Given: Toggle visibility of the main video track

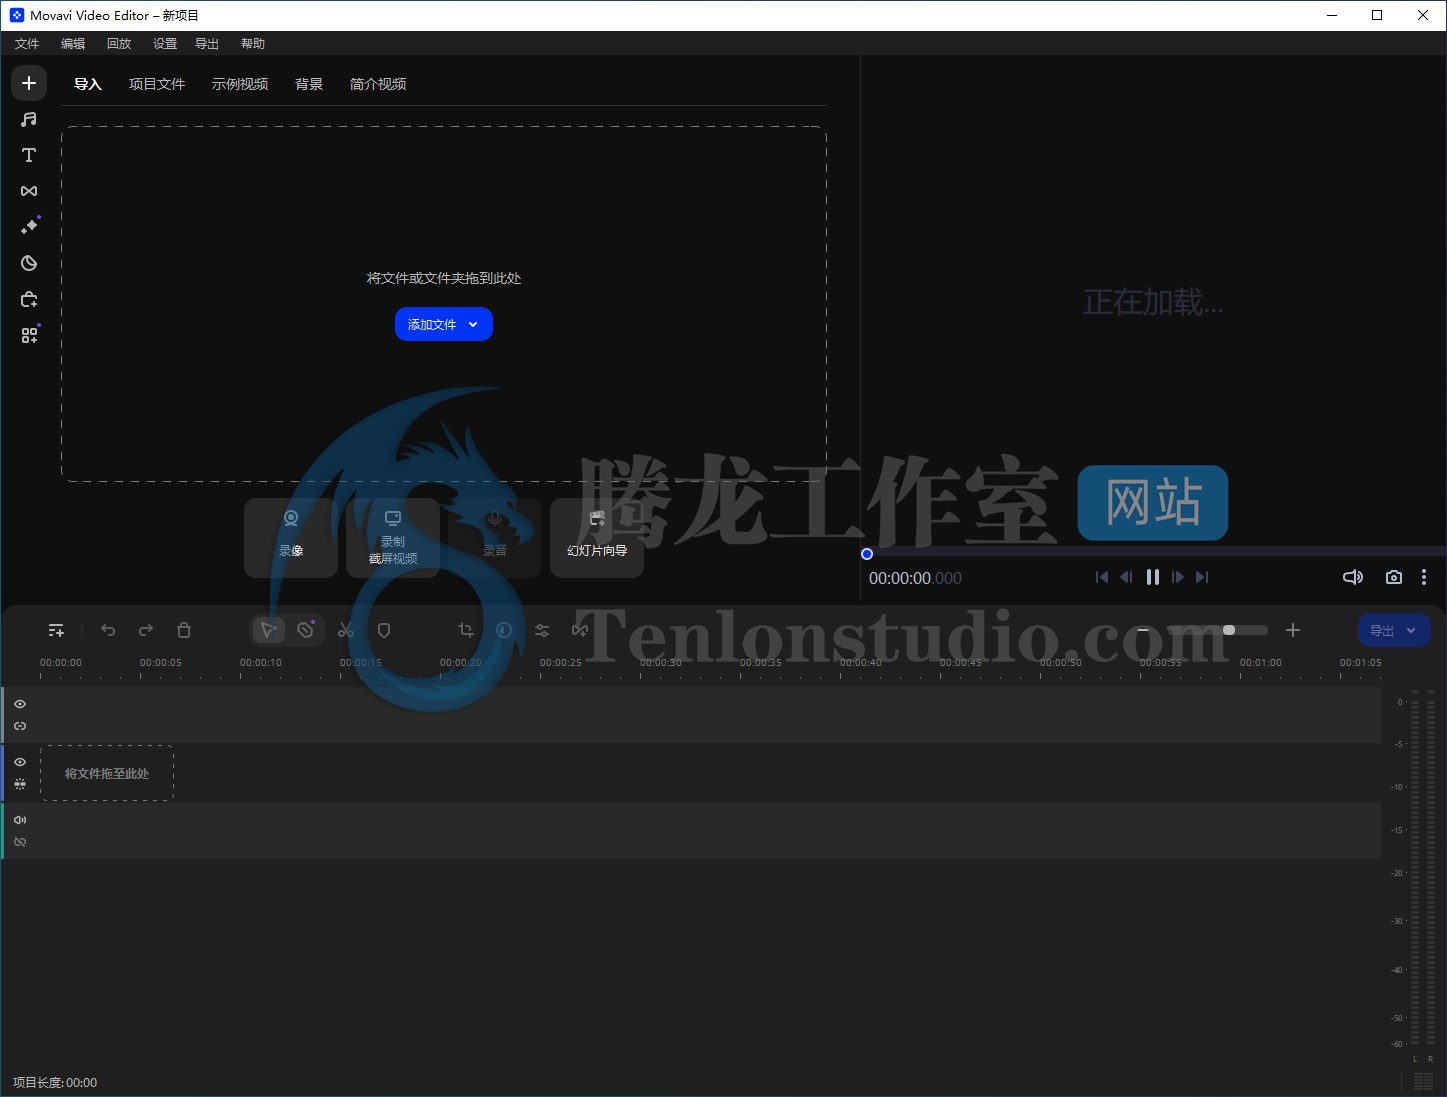Looking at the screenshot, I should pyautogui.click(x=20, y=762).
